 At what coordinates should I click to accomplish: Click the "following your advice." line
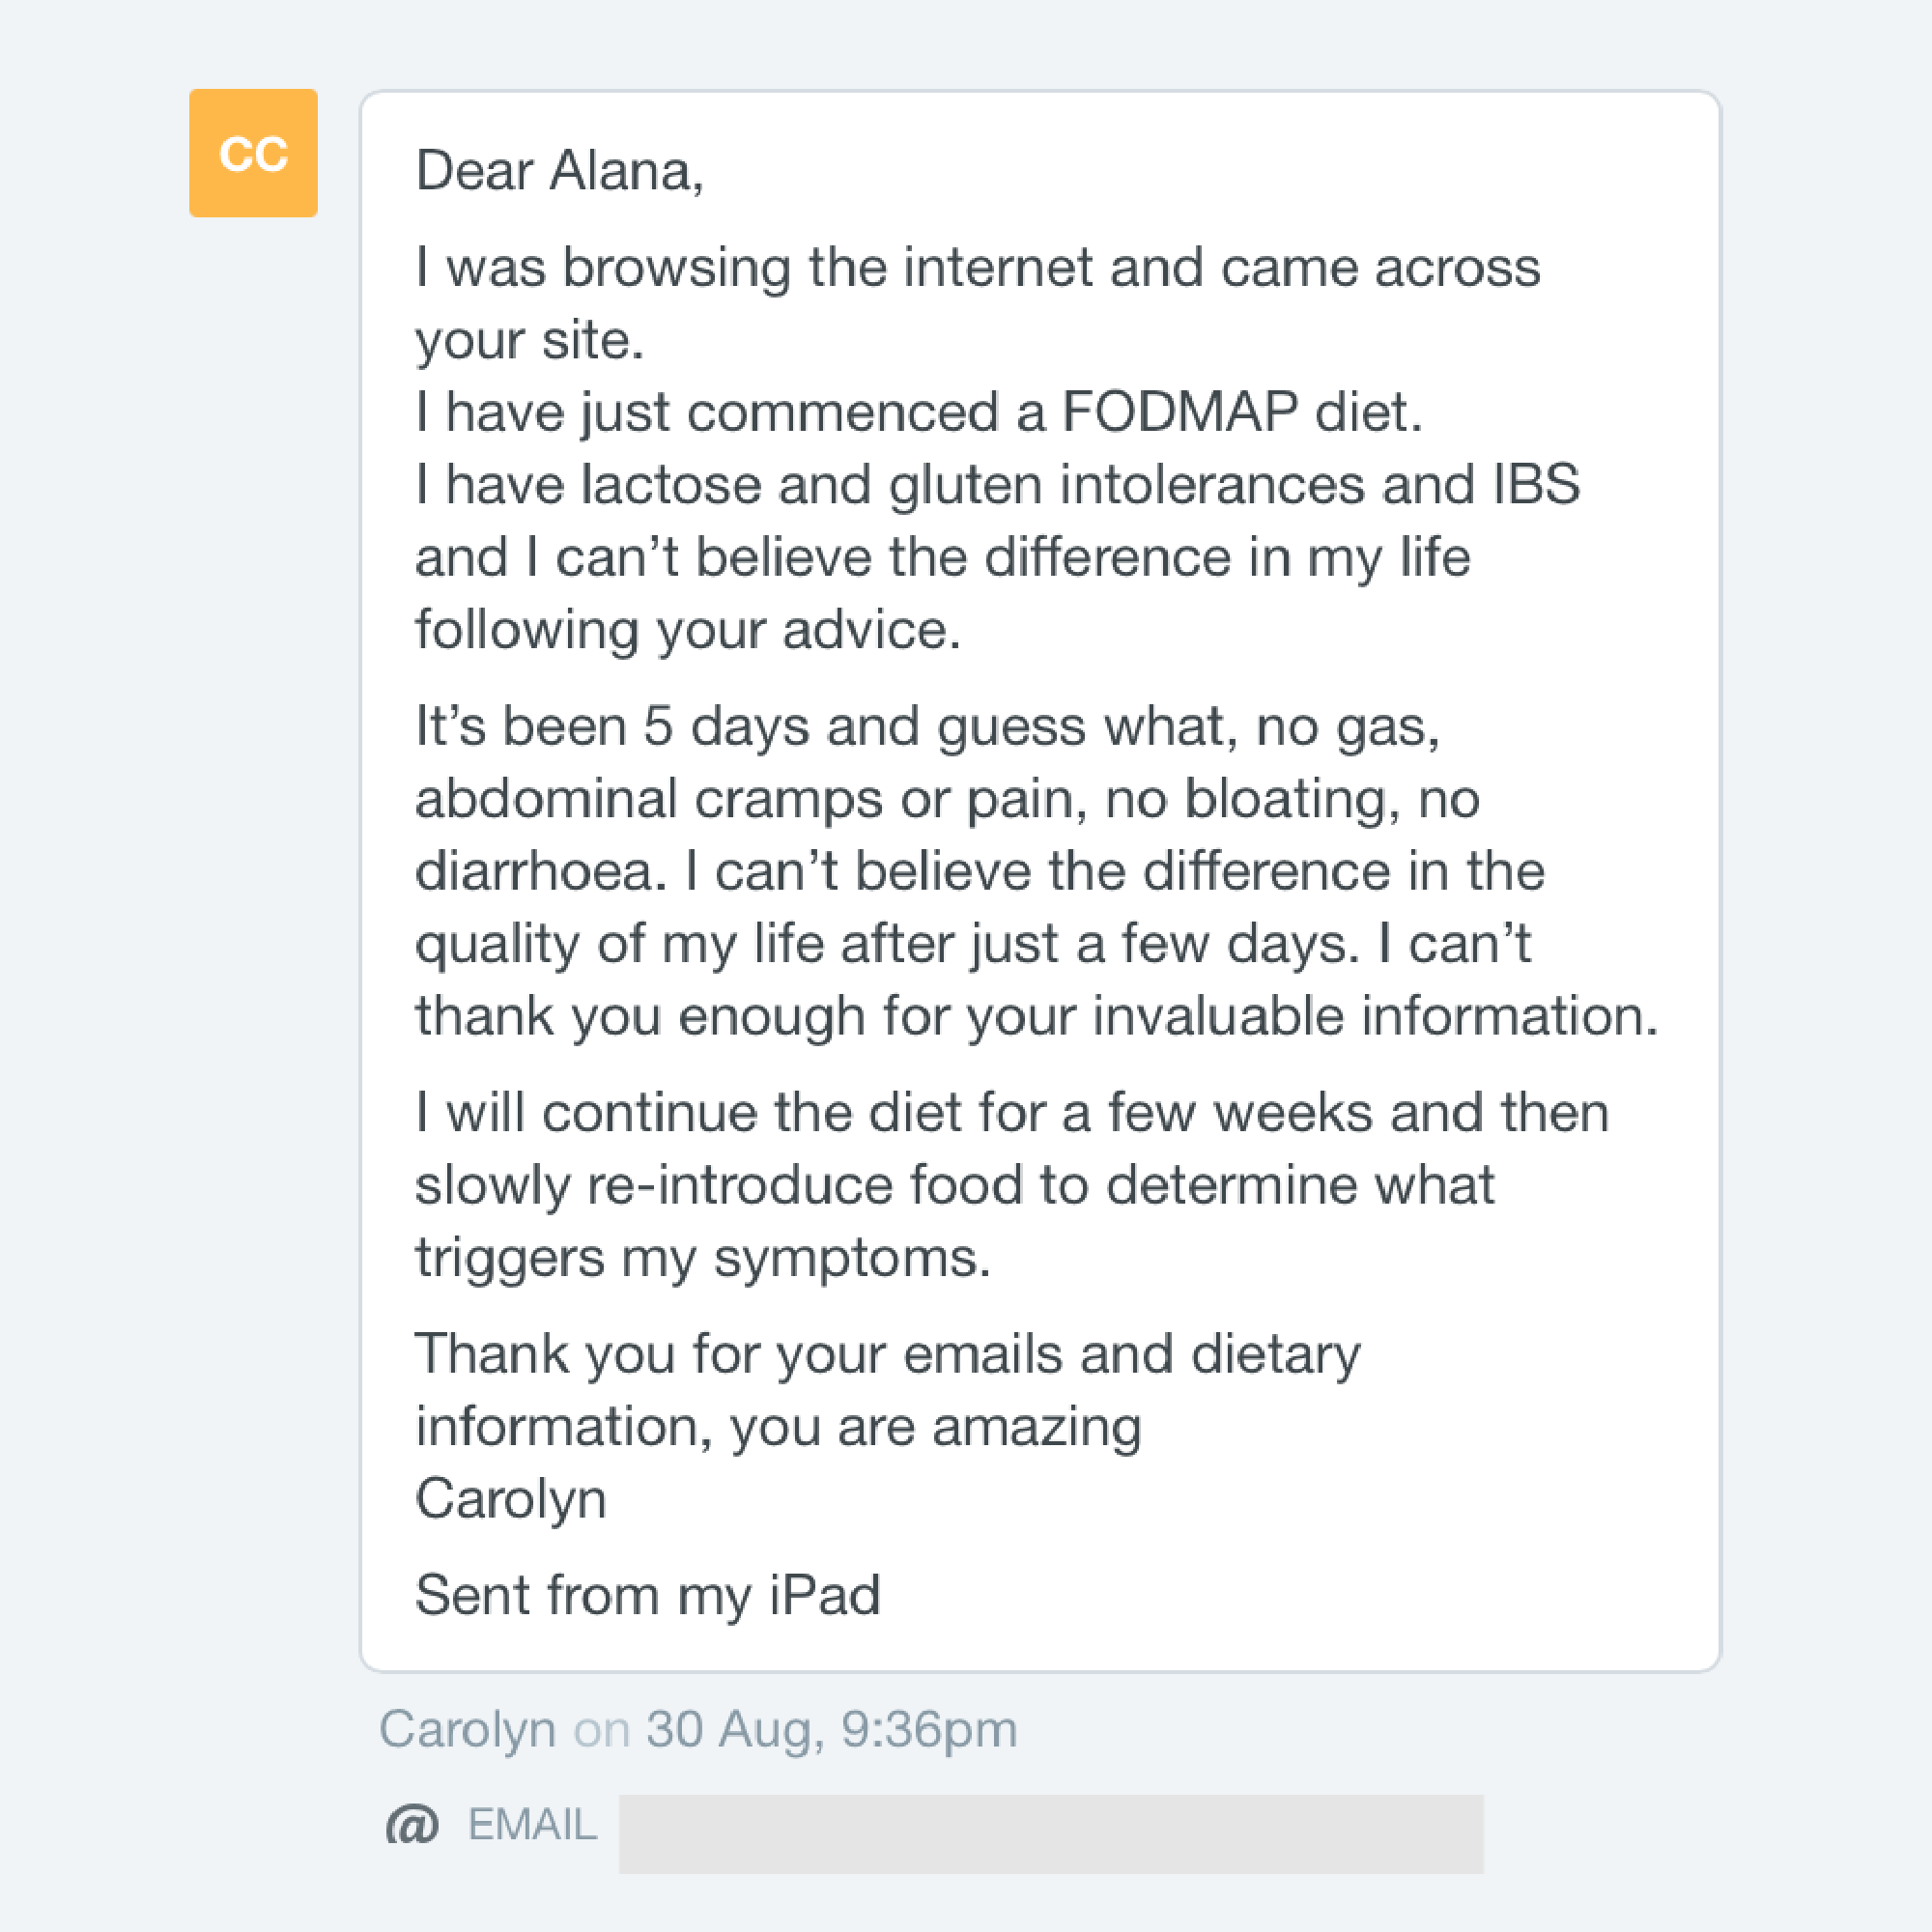[x=688, y=630]
